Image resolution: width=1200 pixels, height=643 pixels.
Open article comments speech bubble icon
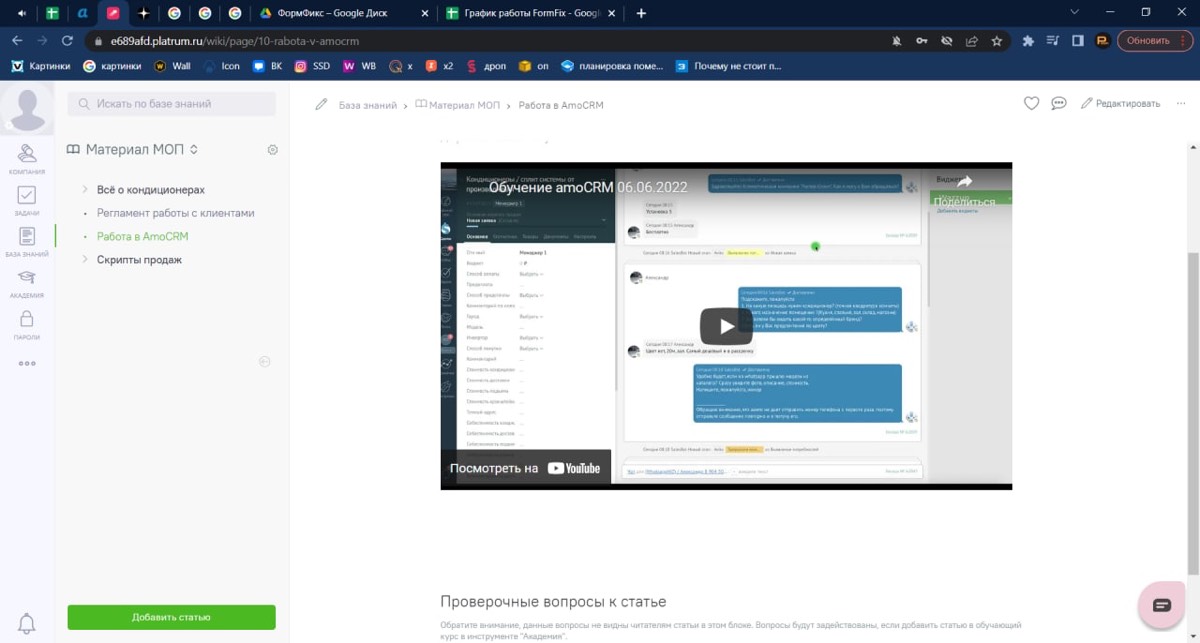(x=1059, y=103)
